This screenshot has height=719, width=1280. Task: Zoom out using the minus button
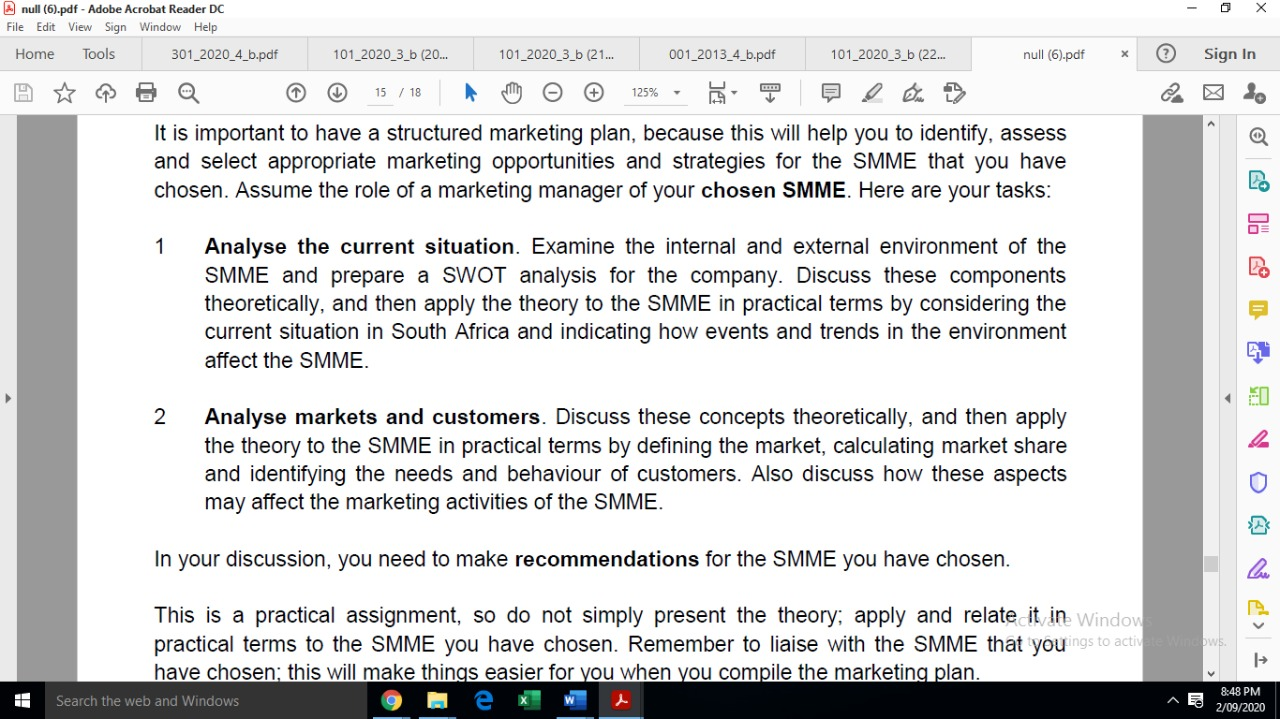[552, 92]
